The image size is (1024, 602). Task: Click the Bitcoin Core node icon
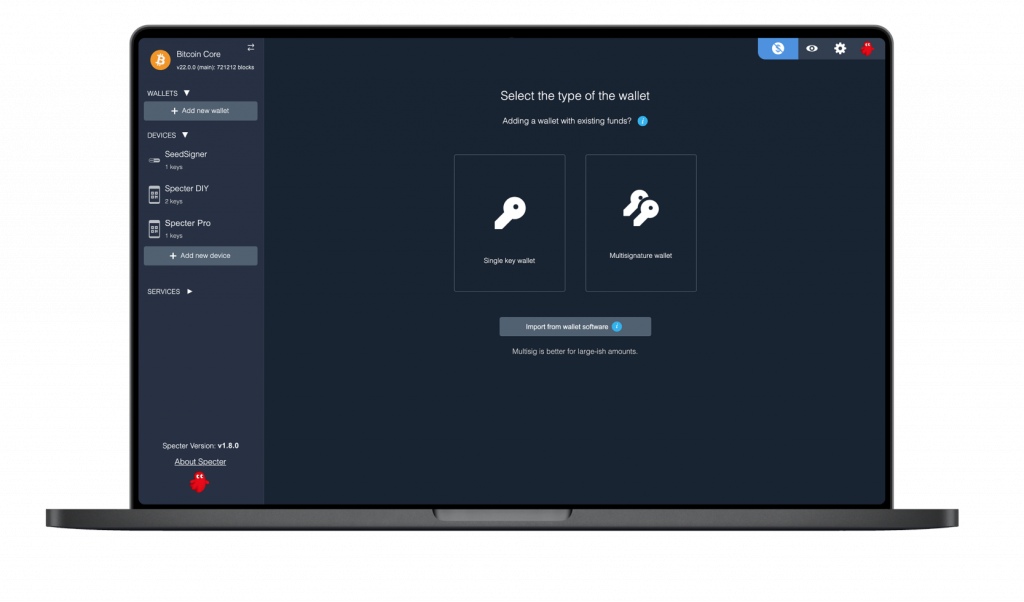(159, 58)
